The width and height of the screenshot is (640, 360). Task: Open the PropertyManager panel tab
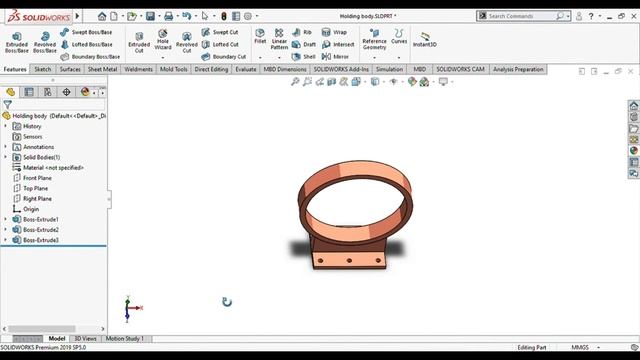click(x=29, y=92)
